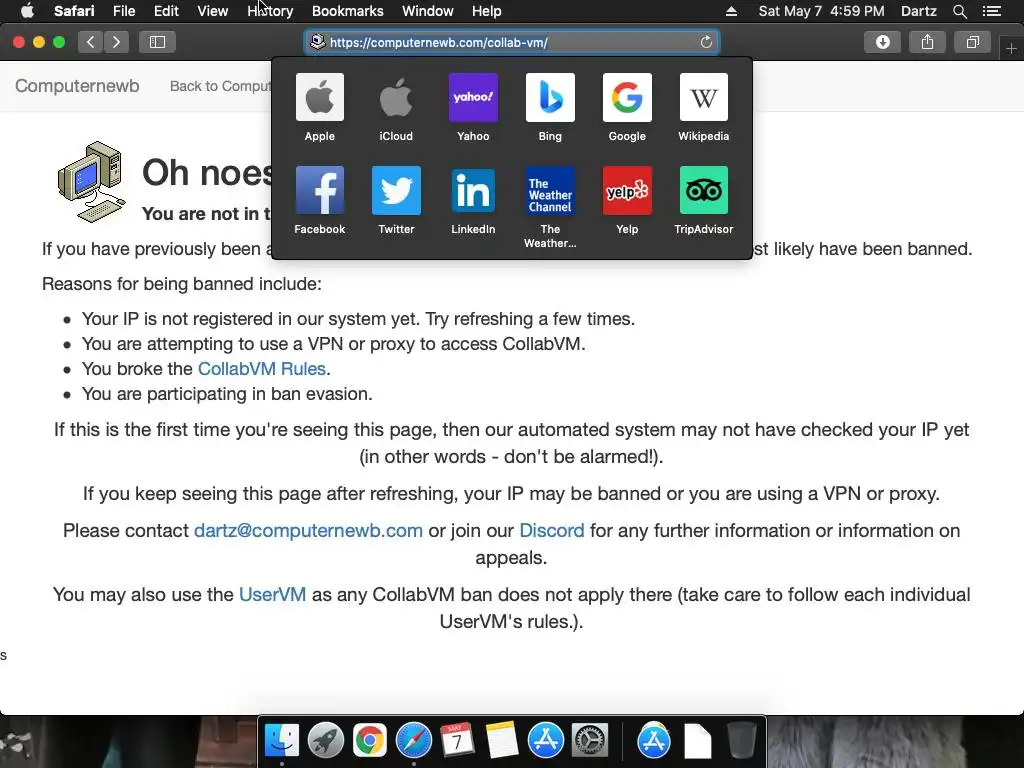Screen dimensions: 1024x768
Task: Click the Dartz user menu
Action: click(x=918, y=11)
